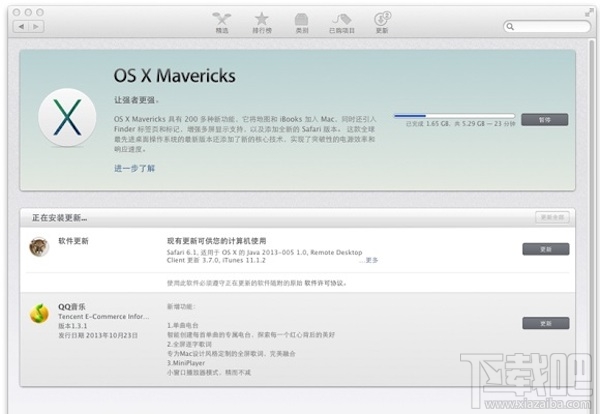Expand the '更多' link in software update description
The image size is (600, 414).
[372, 260]
